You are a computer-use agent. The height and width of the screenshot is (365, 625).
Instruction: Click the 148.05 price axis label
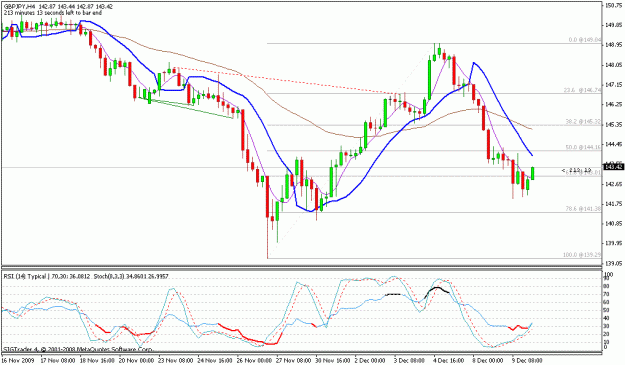coord(614,65)
